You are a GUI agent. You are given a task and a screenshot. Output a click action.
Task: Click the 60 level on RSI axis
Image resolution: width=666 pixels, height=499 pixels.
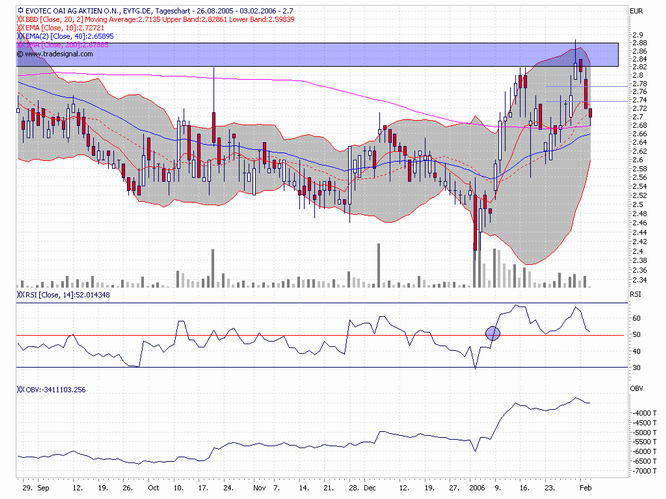pos(636,318)
